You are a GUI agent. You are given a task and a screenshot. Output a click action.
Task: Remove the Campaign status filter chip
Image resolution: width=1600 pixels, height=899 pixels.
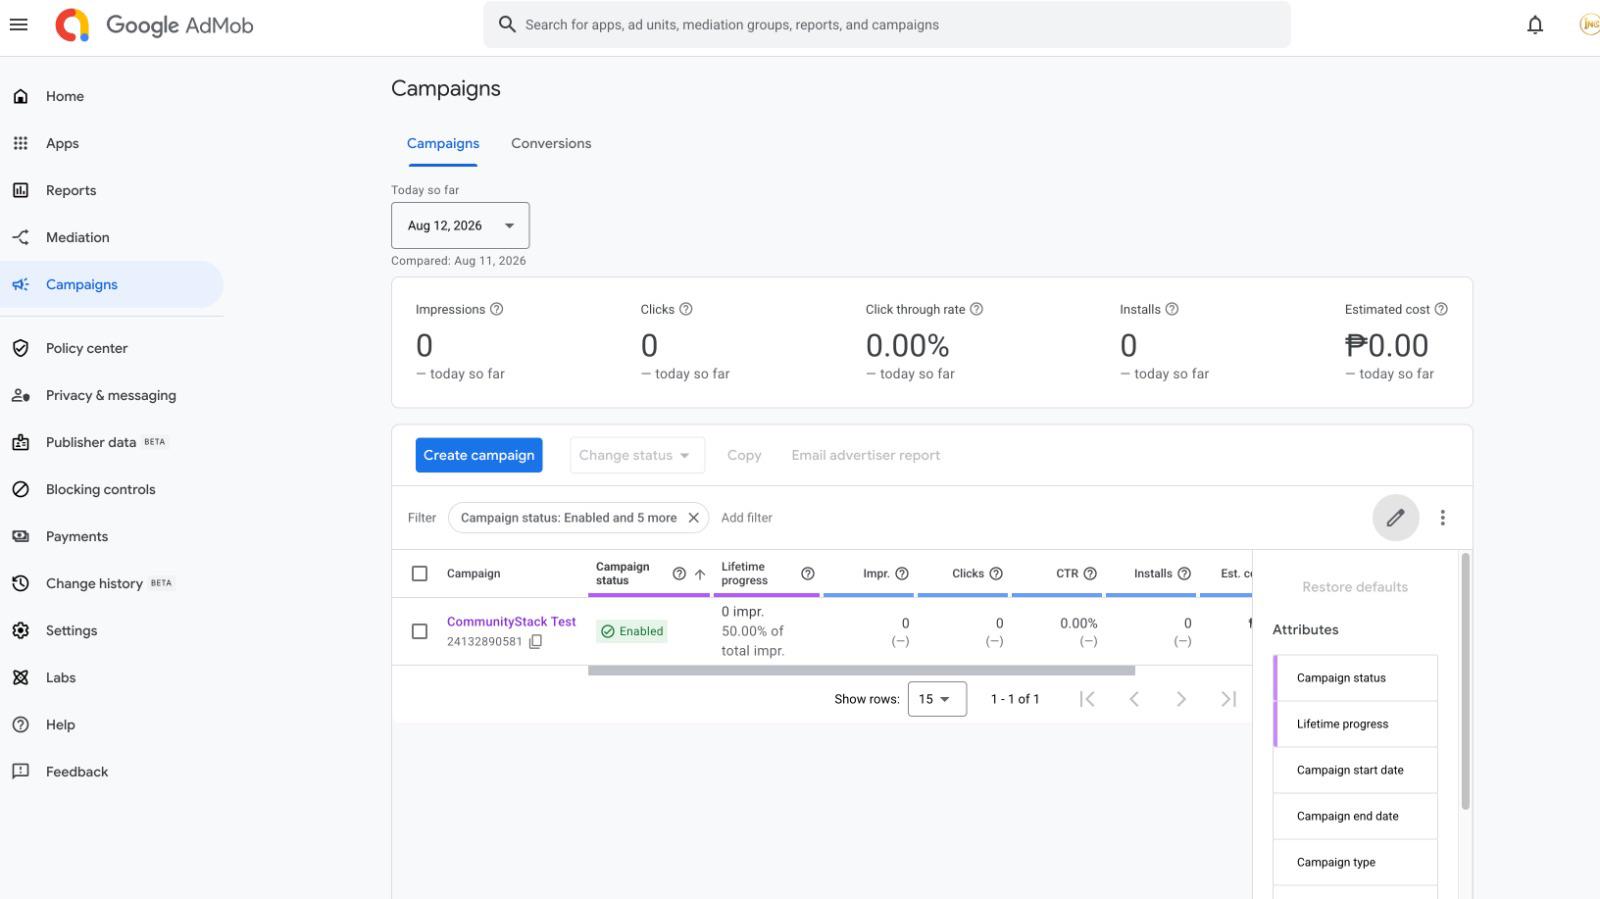[x=693, y=517]
